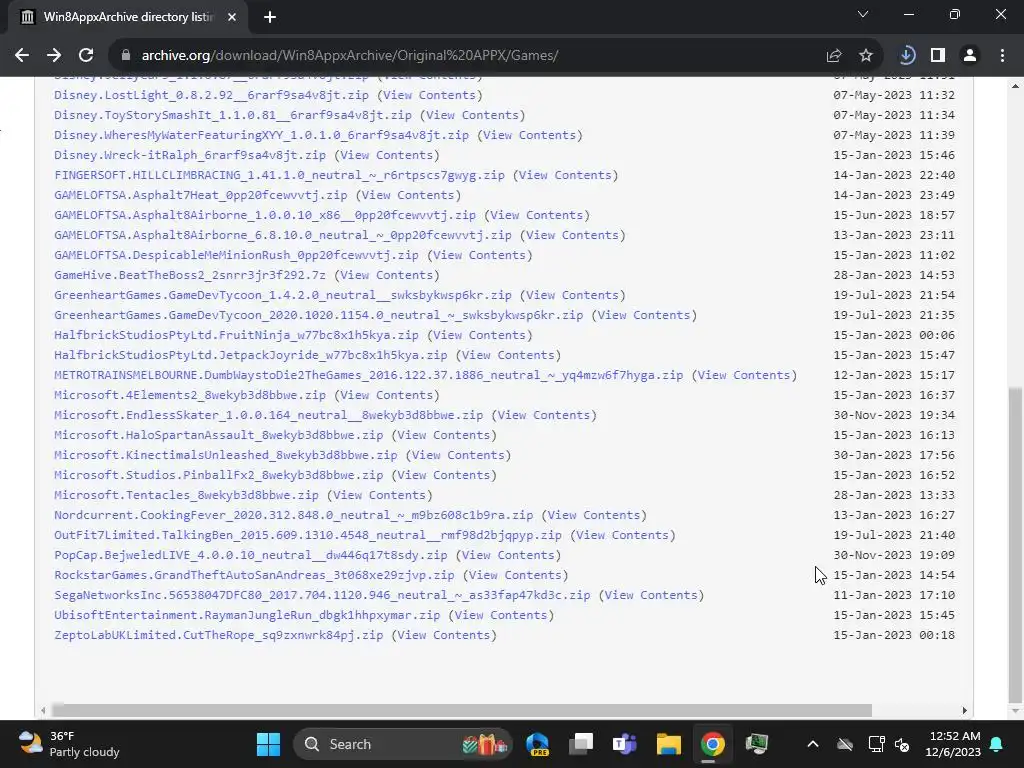Download Microsoft.Studios.PinballFx2 zip
The width and height of the screenshot is (1024, 768).
pos(218,475)
